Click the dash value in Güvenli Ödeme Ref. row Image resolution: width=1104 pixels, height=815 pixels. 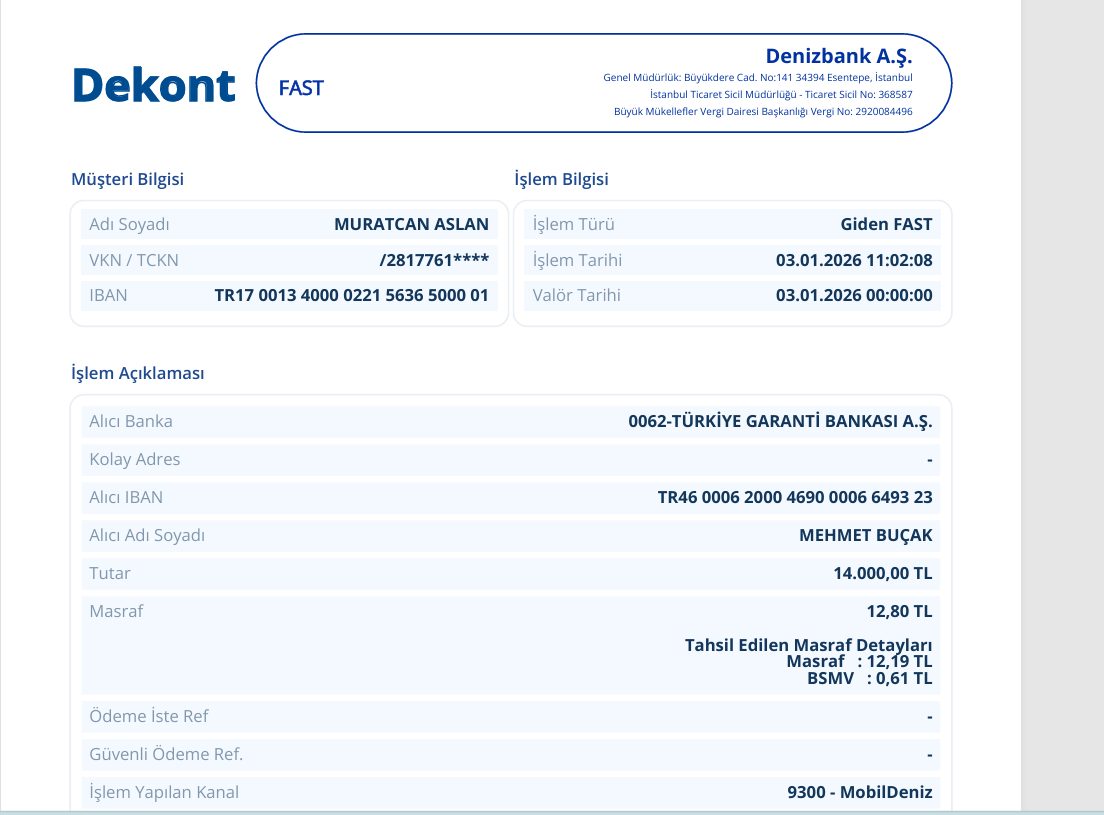[929, 755]
